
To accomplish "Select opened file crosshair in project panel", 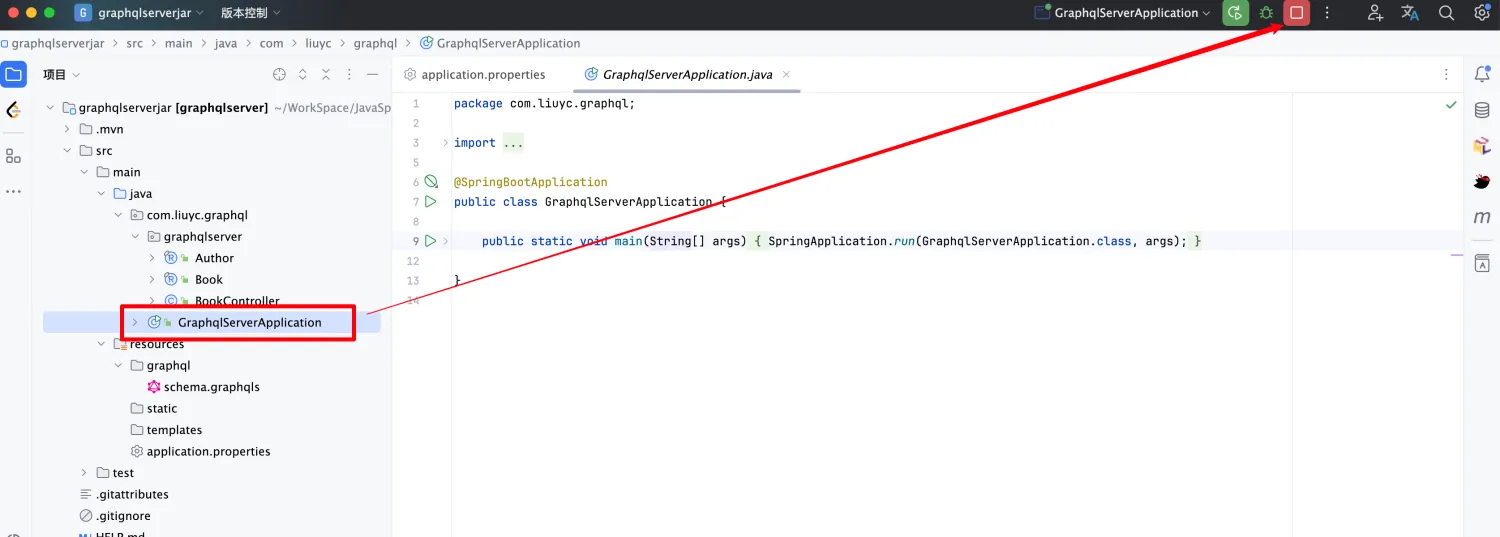I will pos(280,74).
